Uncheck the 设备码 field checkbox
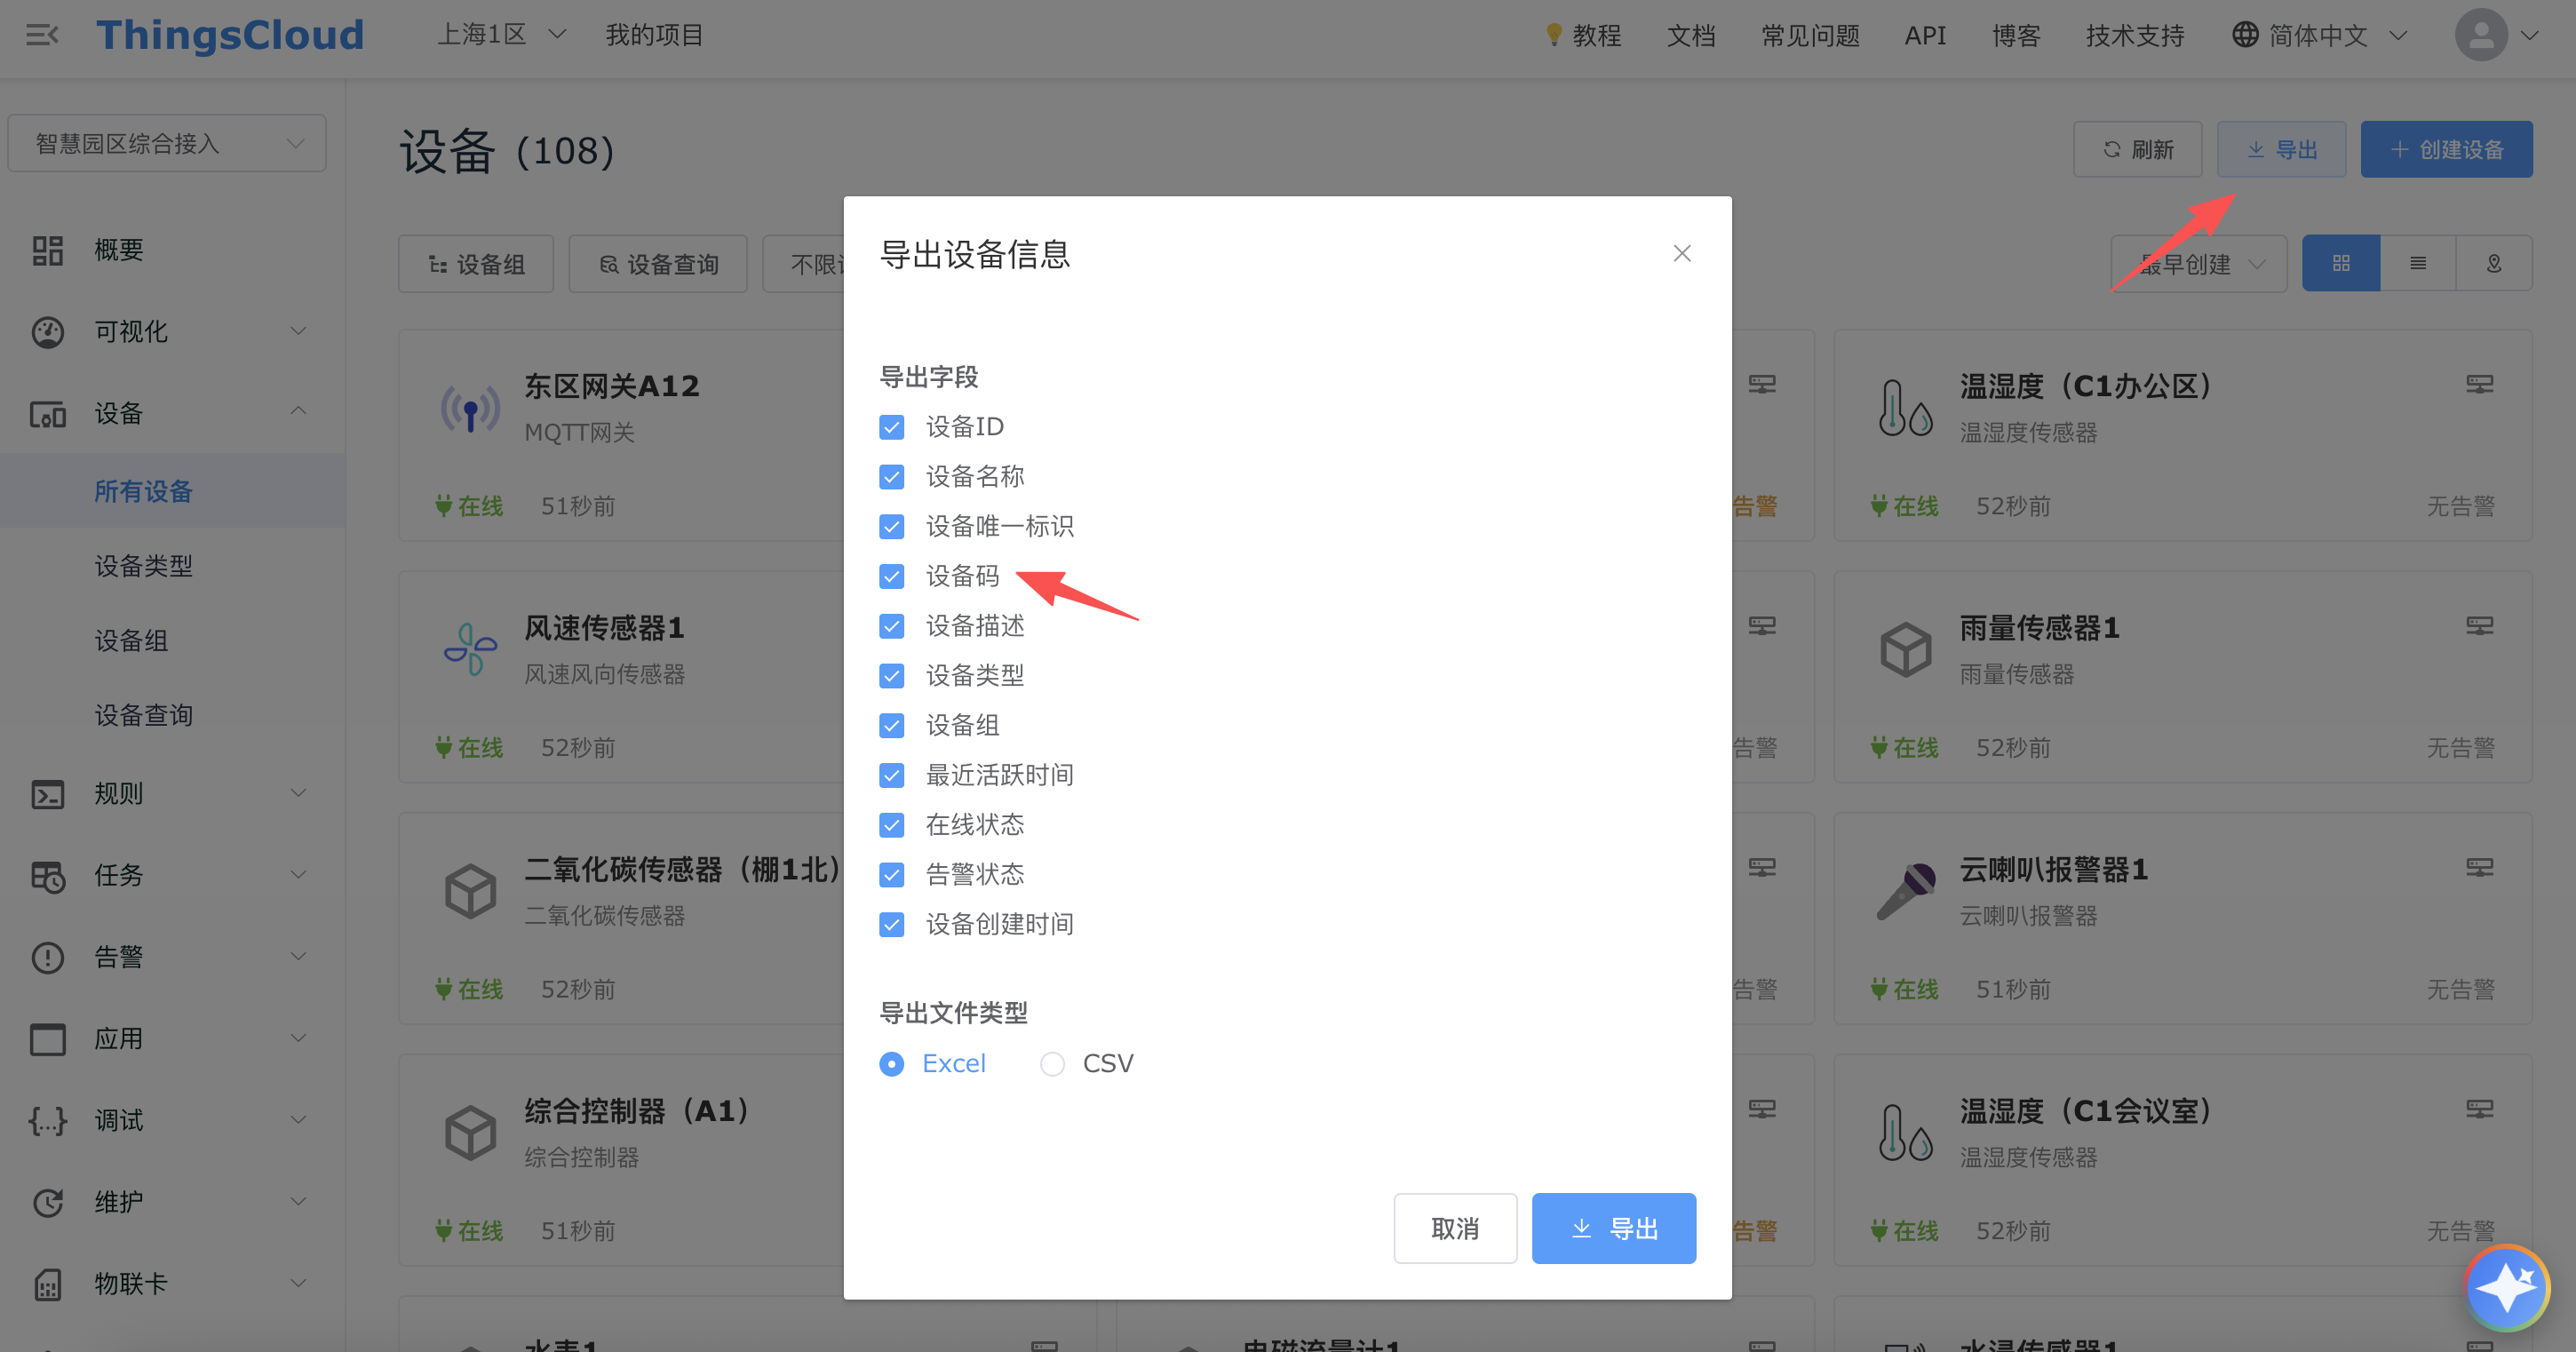Screen dimensions: 2576x1352 point(891,577)
